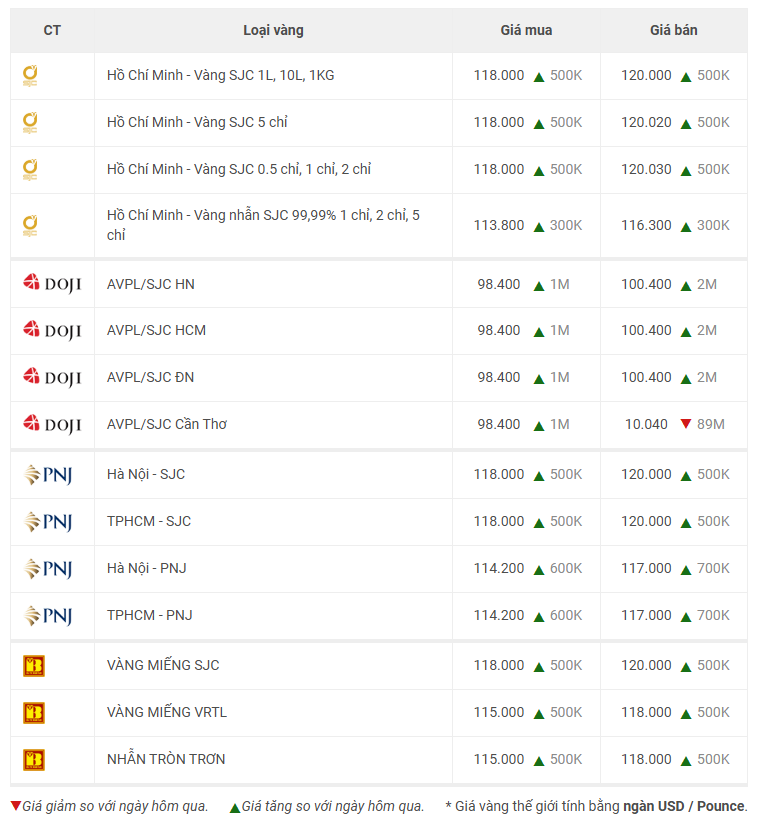Screen dimensions: 759x834
Task: Click the 89M change value
Action: (711, 424)
